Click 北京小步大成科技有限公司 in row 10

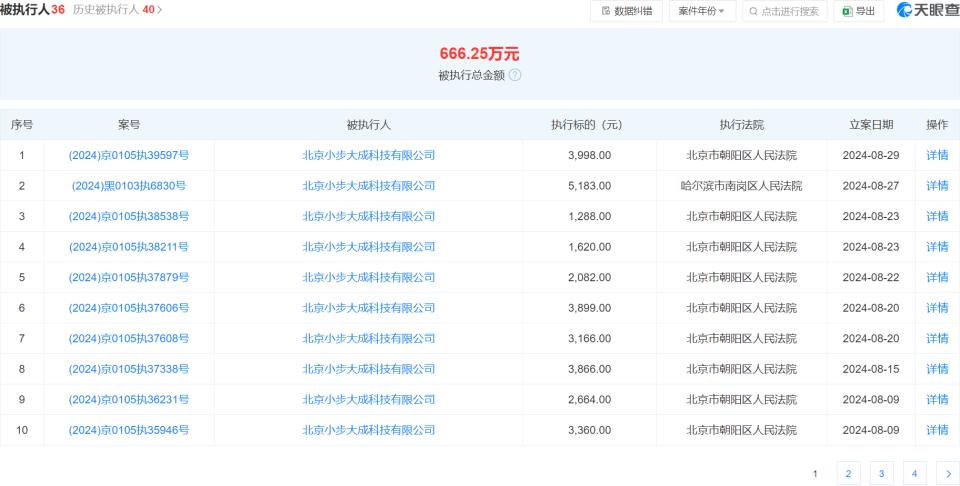tap(369, 430)
